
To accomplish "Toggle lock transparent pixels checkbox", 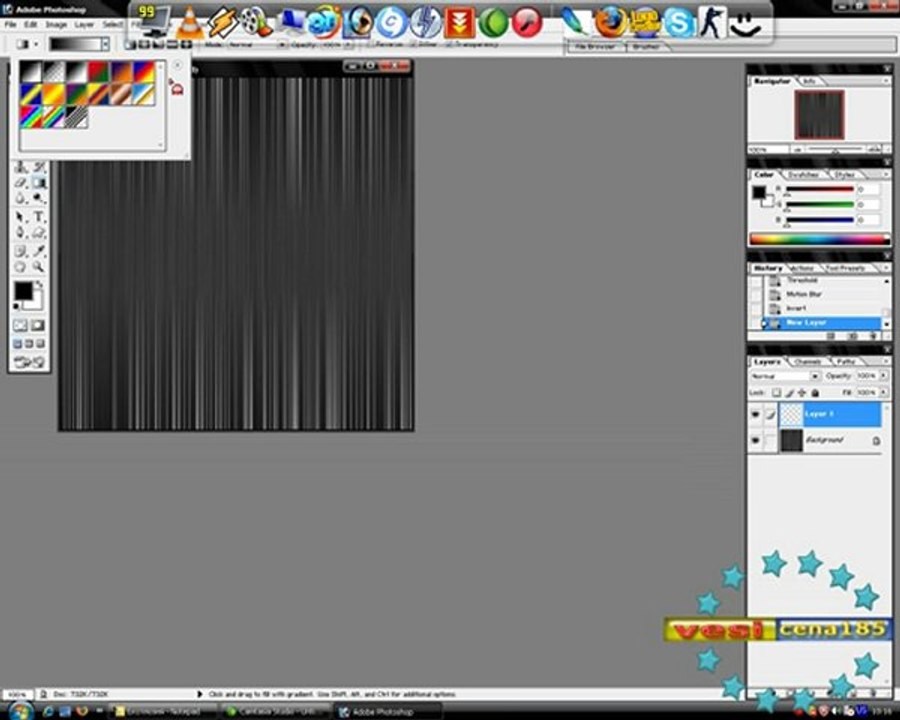I will pos(776,393).
